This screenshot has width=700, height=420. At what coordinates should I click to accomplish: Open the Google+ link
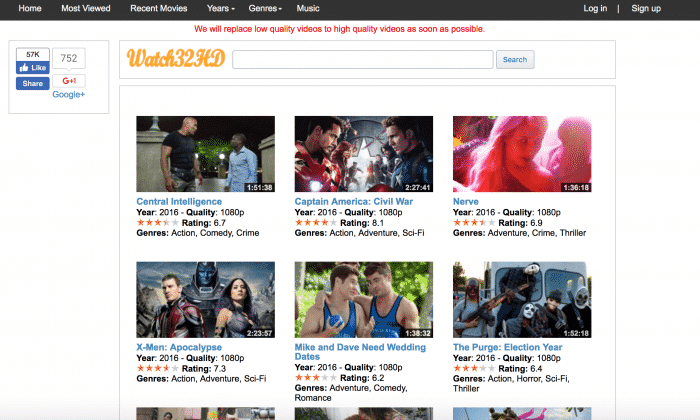68,94
